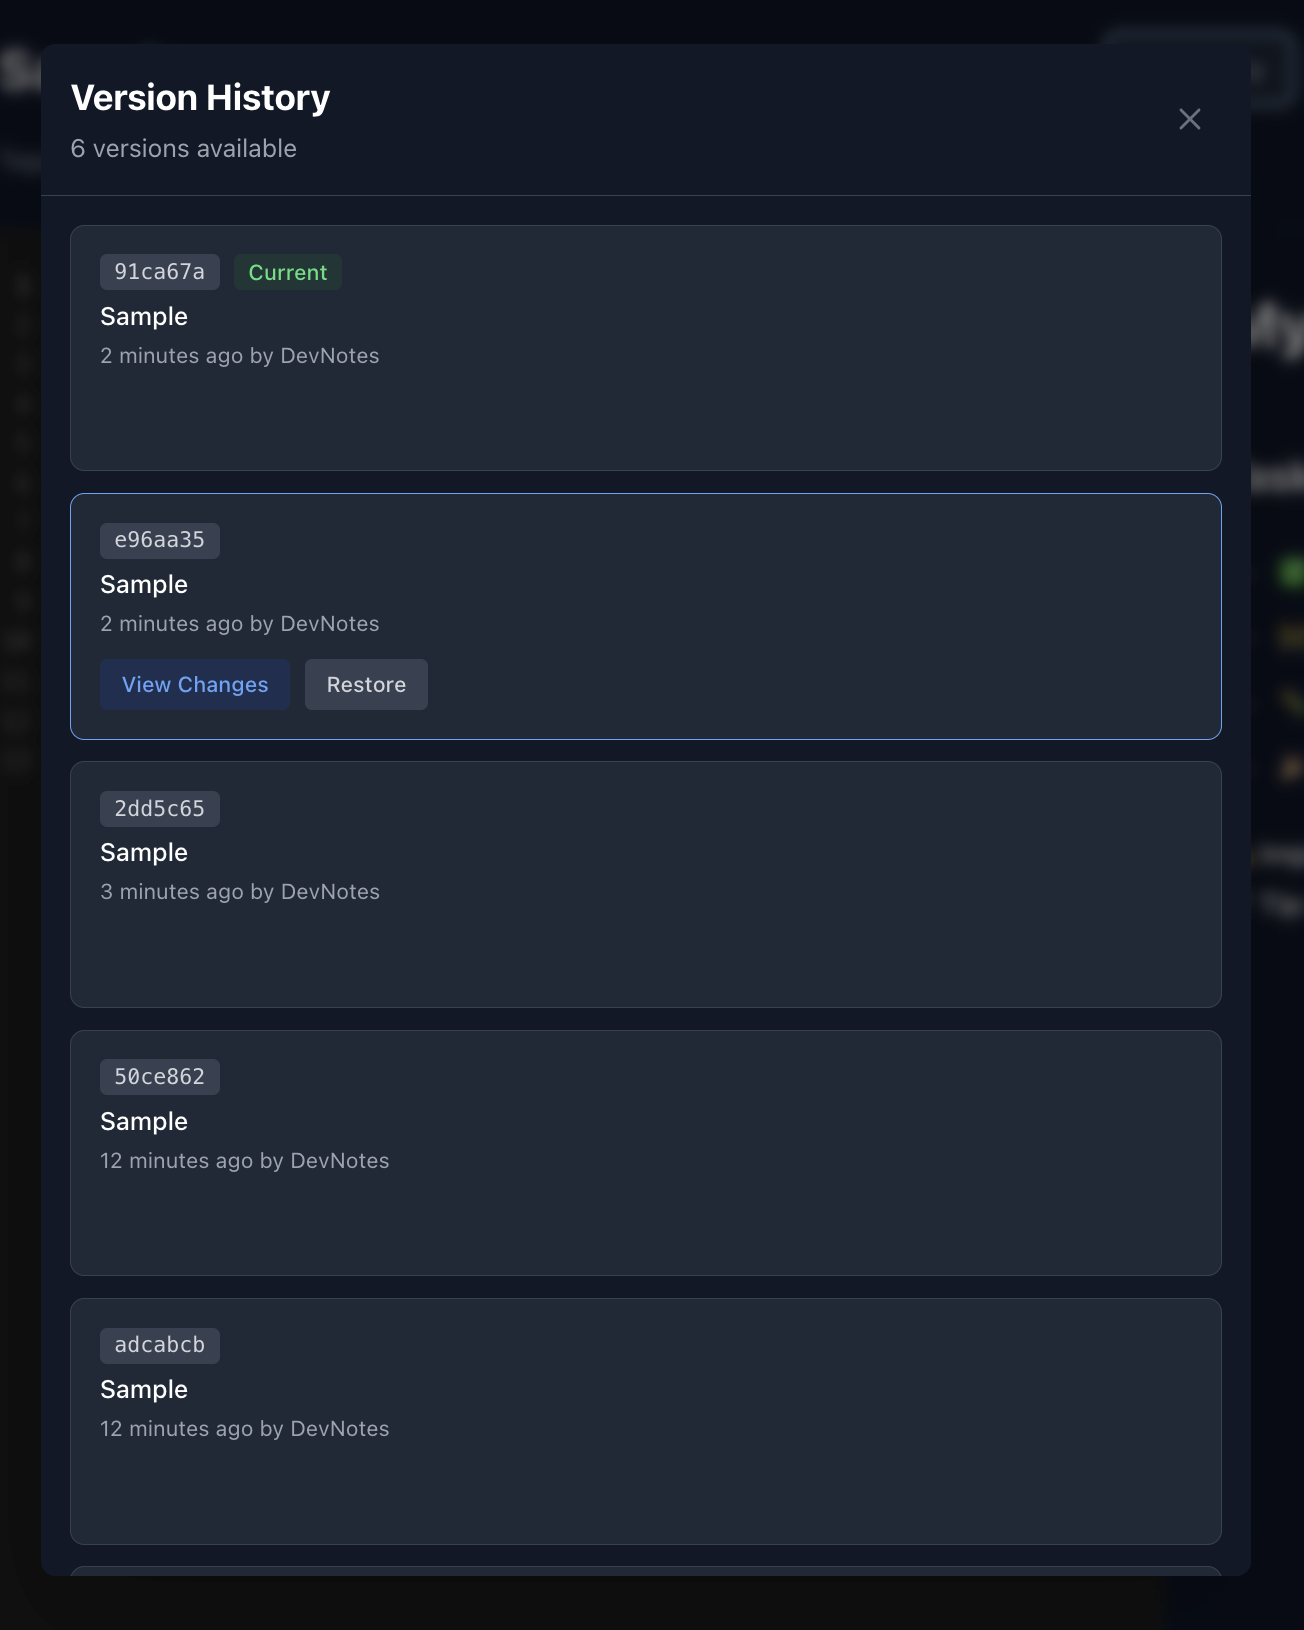
Task: Close the Version History dialog
Action: [x=1189, y=119]
